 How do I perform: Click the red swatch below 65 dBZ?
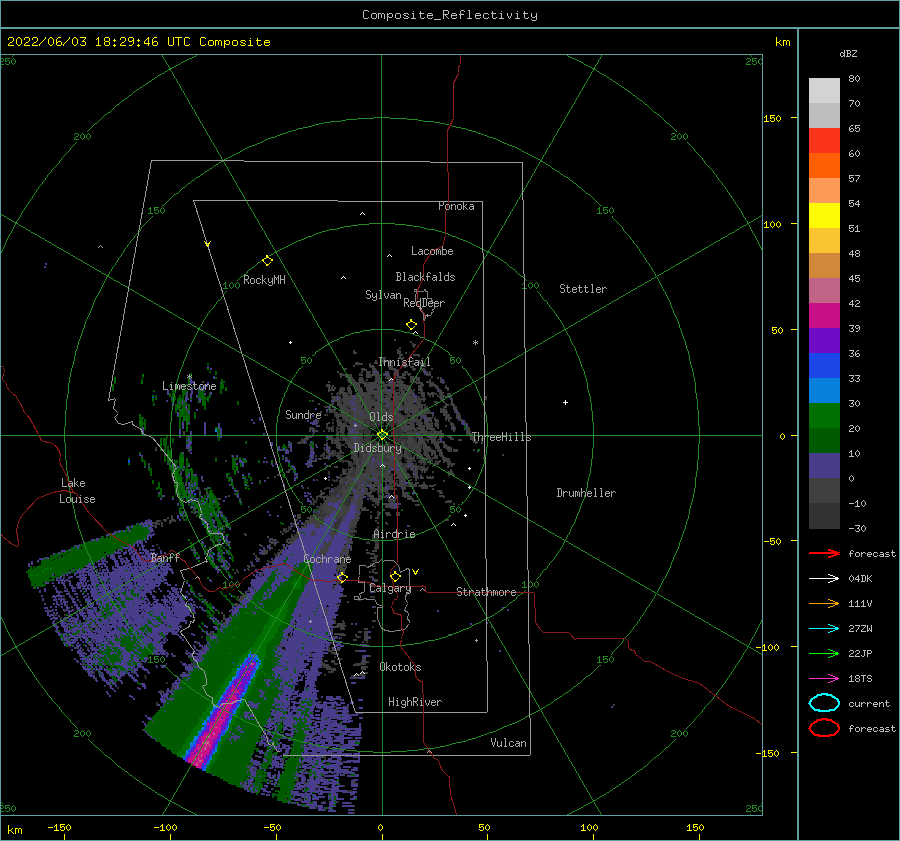[824, 141]
